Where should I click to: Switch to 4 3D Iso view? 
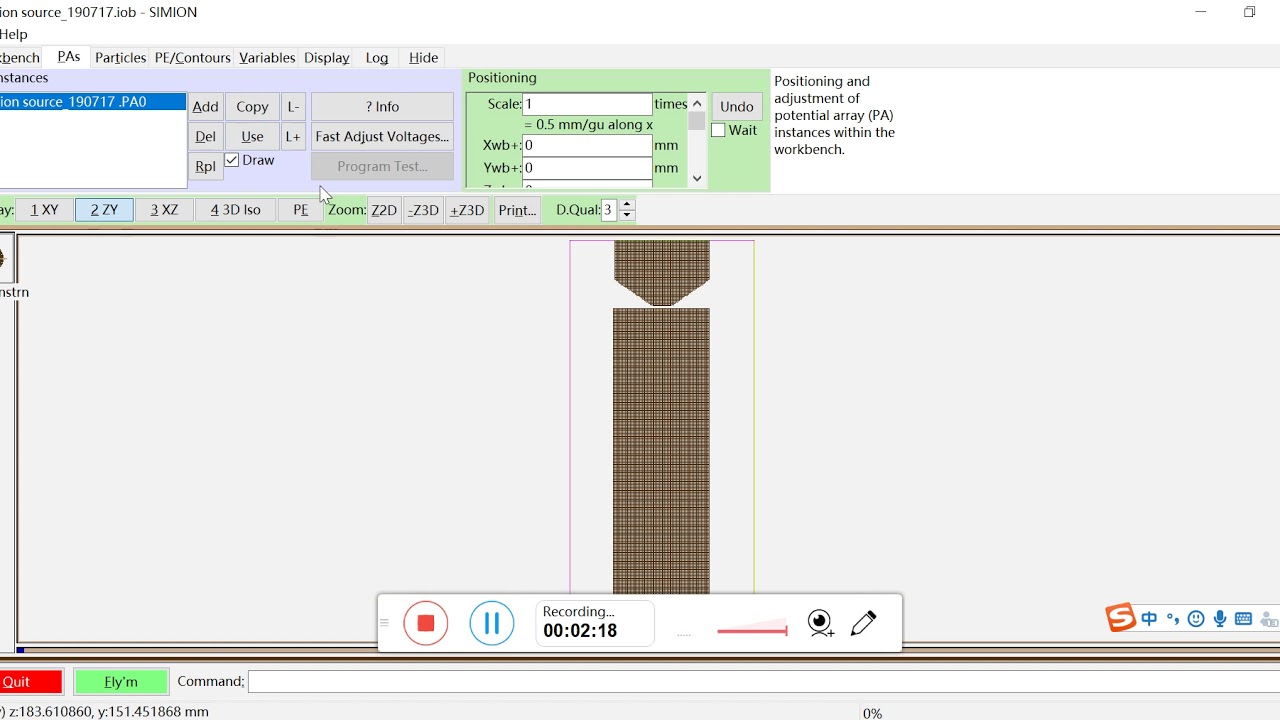click(x=236, y=210)
